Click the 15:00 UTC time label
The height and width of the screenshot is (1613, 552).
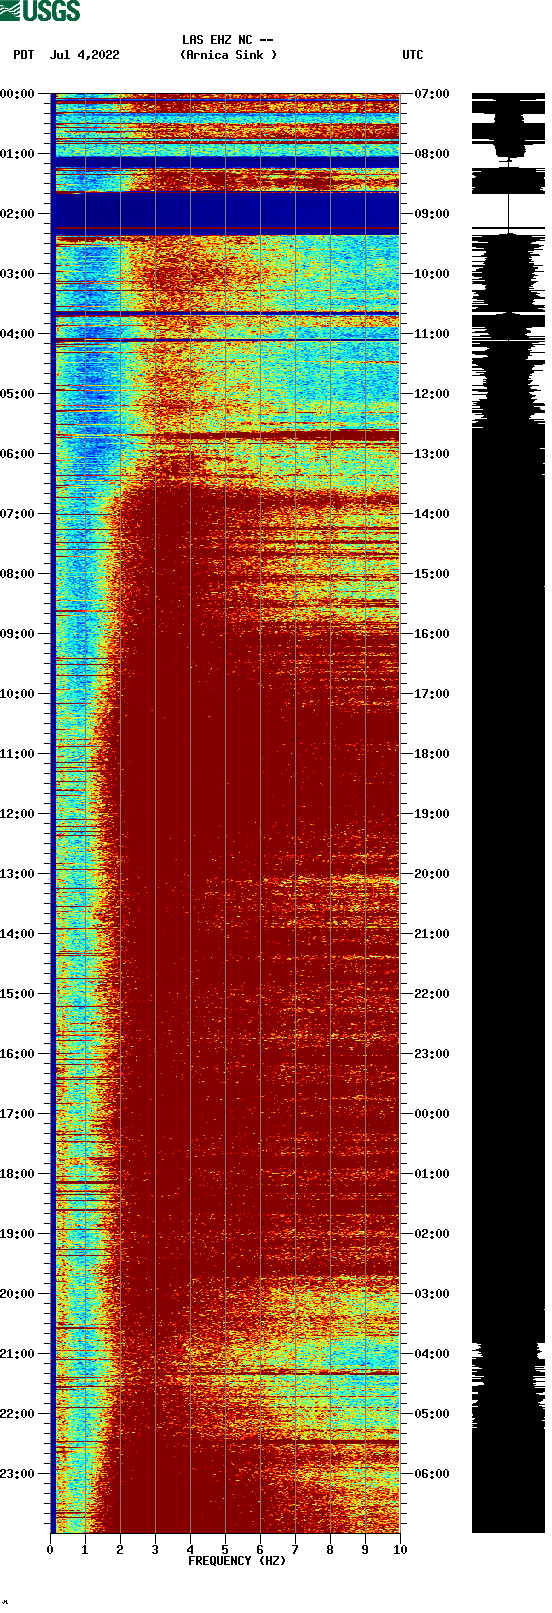[x=432, y=574]
